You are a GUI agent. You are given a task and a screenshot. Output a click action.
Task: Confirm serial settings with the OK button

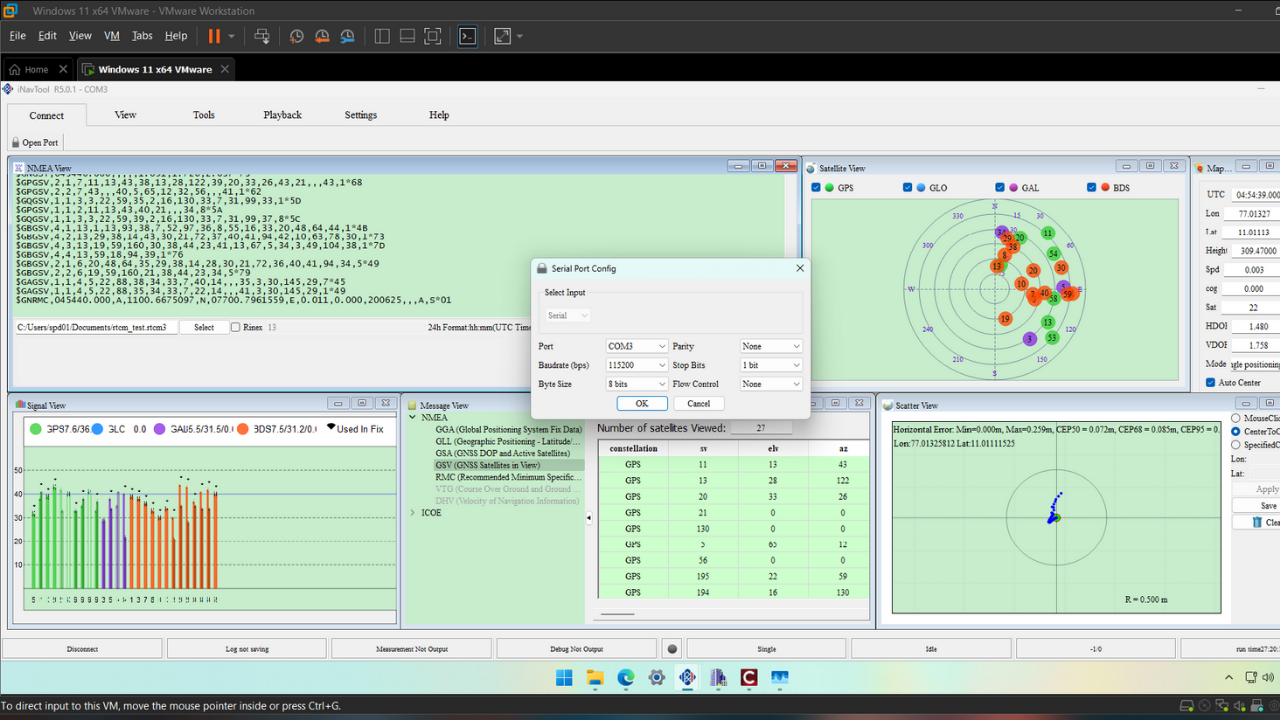point(642,403)
